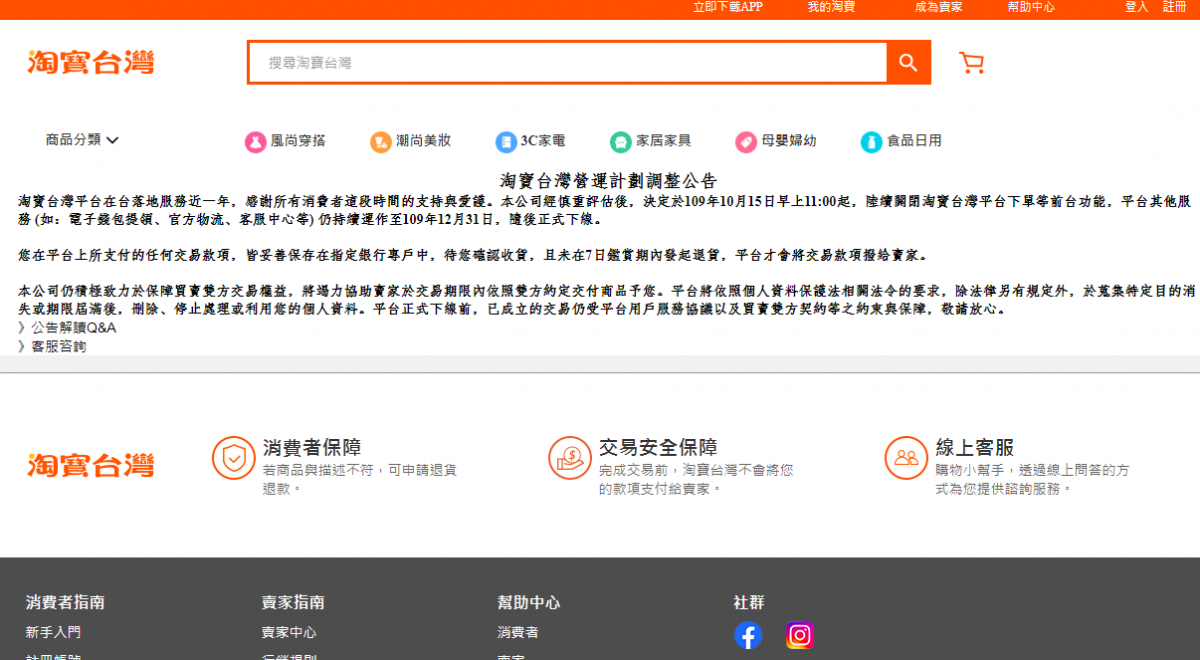The image size is (1200, 660).
Task: Click 賣家中心 in footer
Action: 289,632
